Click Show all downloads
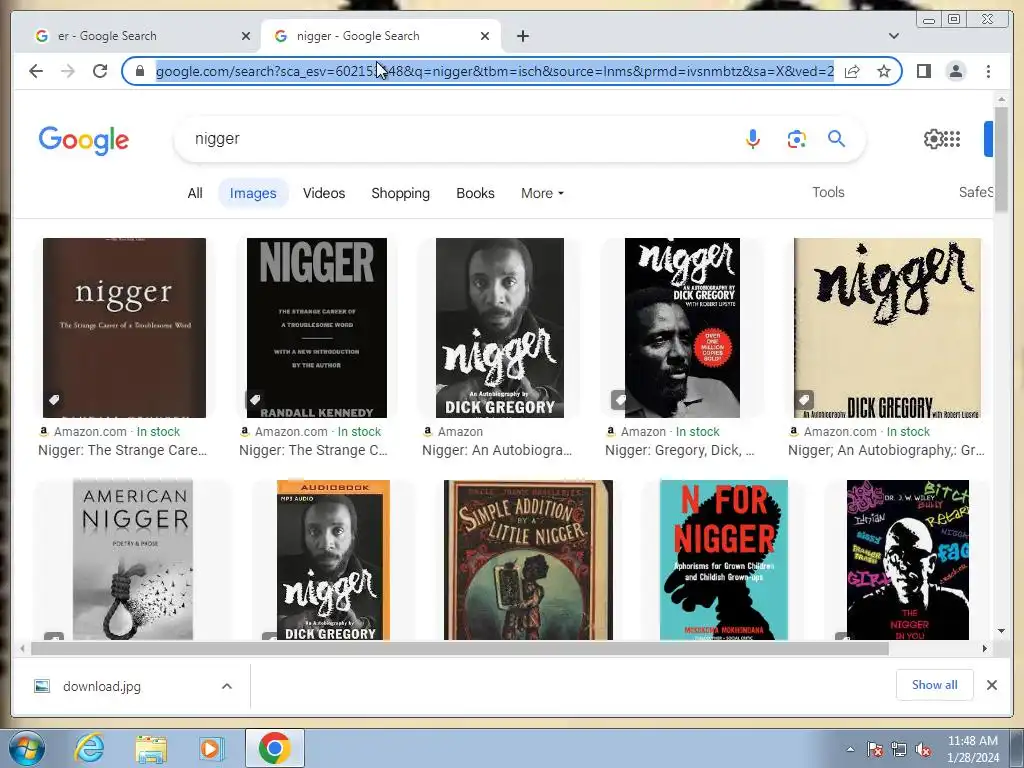This screenshot has height=768, width=1024. click(935, 684)
